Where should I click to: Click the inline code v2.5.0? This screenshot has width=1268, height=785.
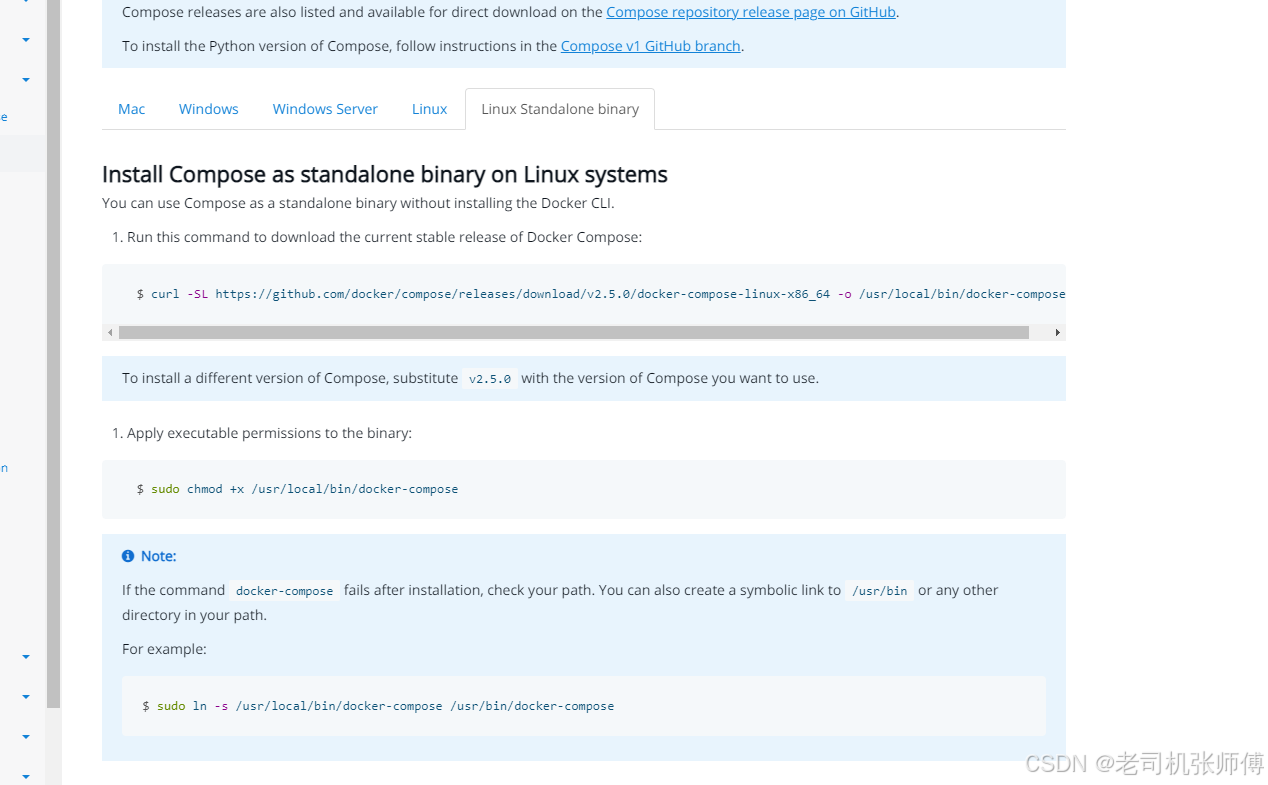490,379
